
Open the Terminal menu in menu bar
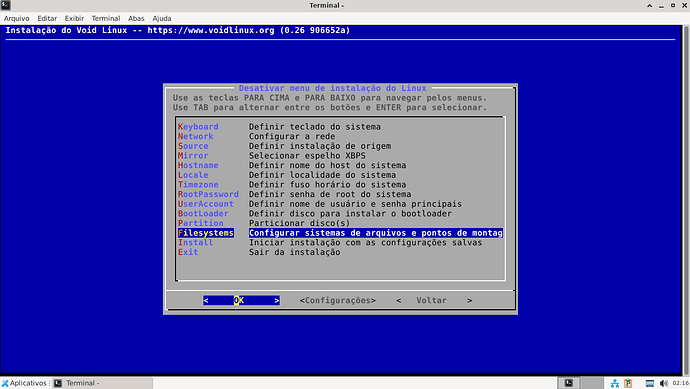tap(106, 18)
